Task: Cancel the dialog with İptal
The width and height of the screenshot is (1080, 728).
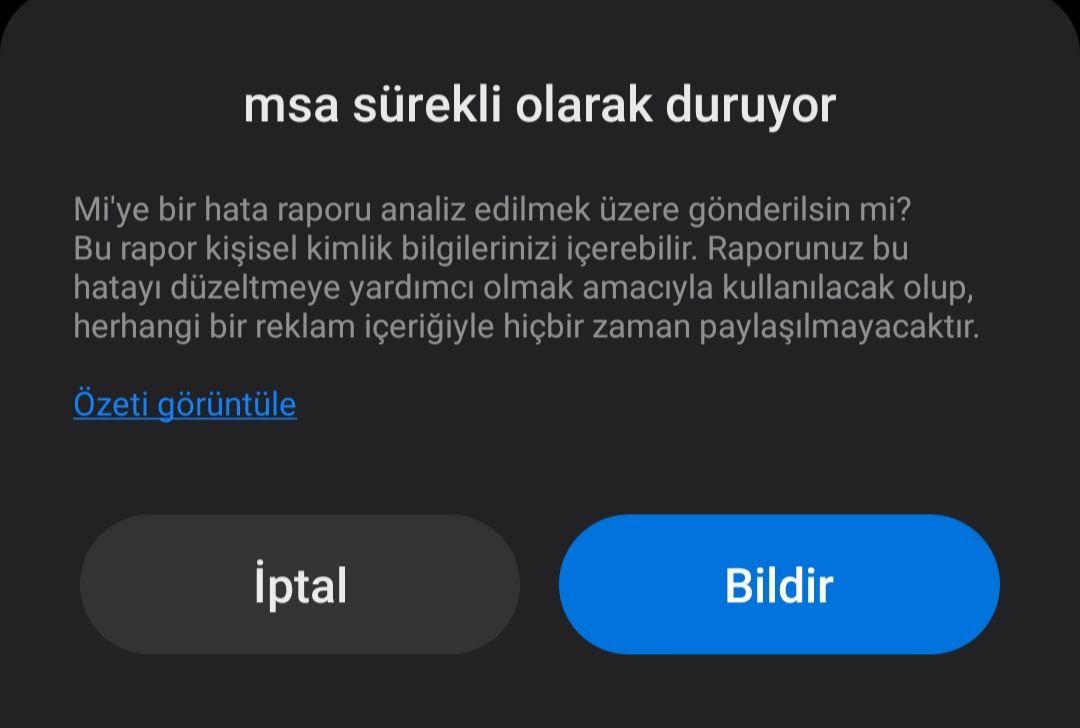Action: click(x=300, y=584)
